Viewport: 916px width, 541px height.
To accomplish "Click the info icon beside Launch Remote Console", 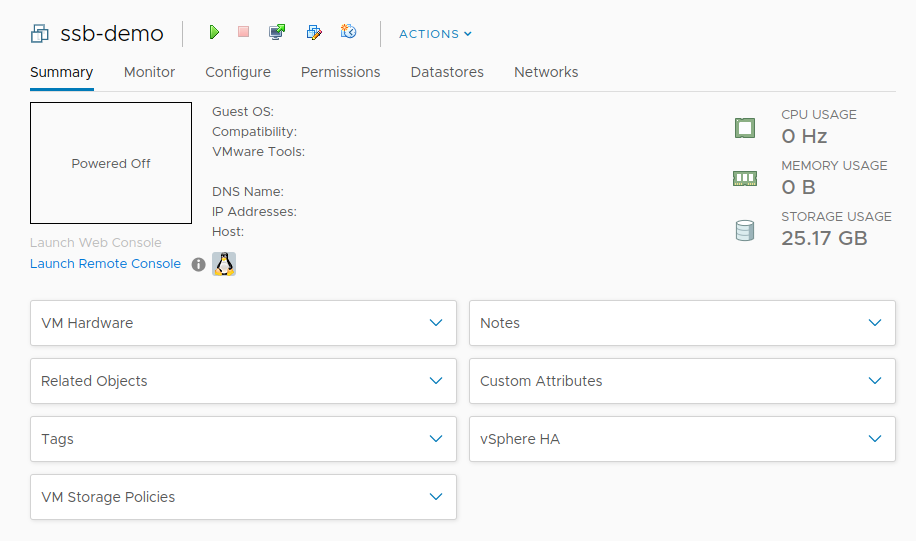I will click(x=198, y=264).
